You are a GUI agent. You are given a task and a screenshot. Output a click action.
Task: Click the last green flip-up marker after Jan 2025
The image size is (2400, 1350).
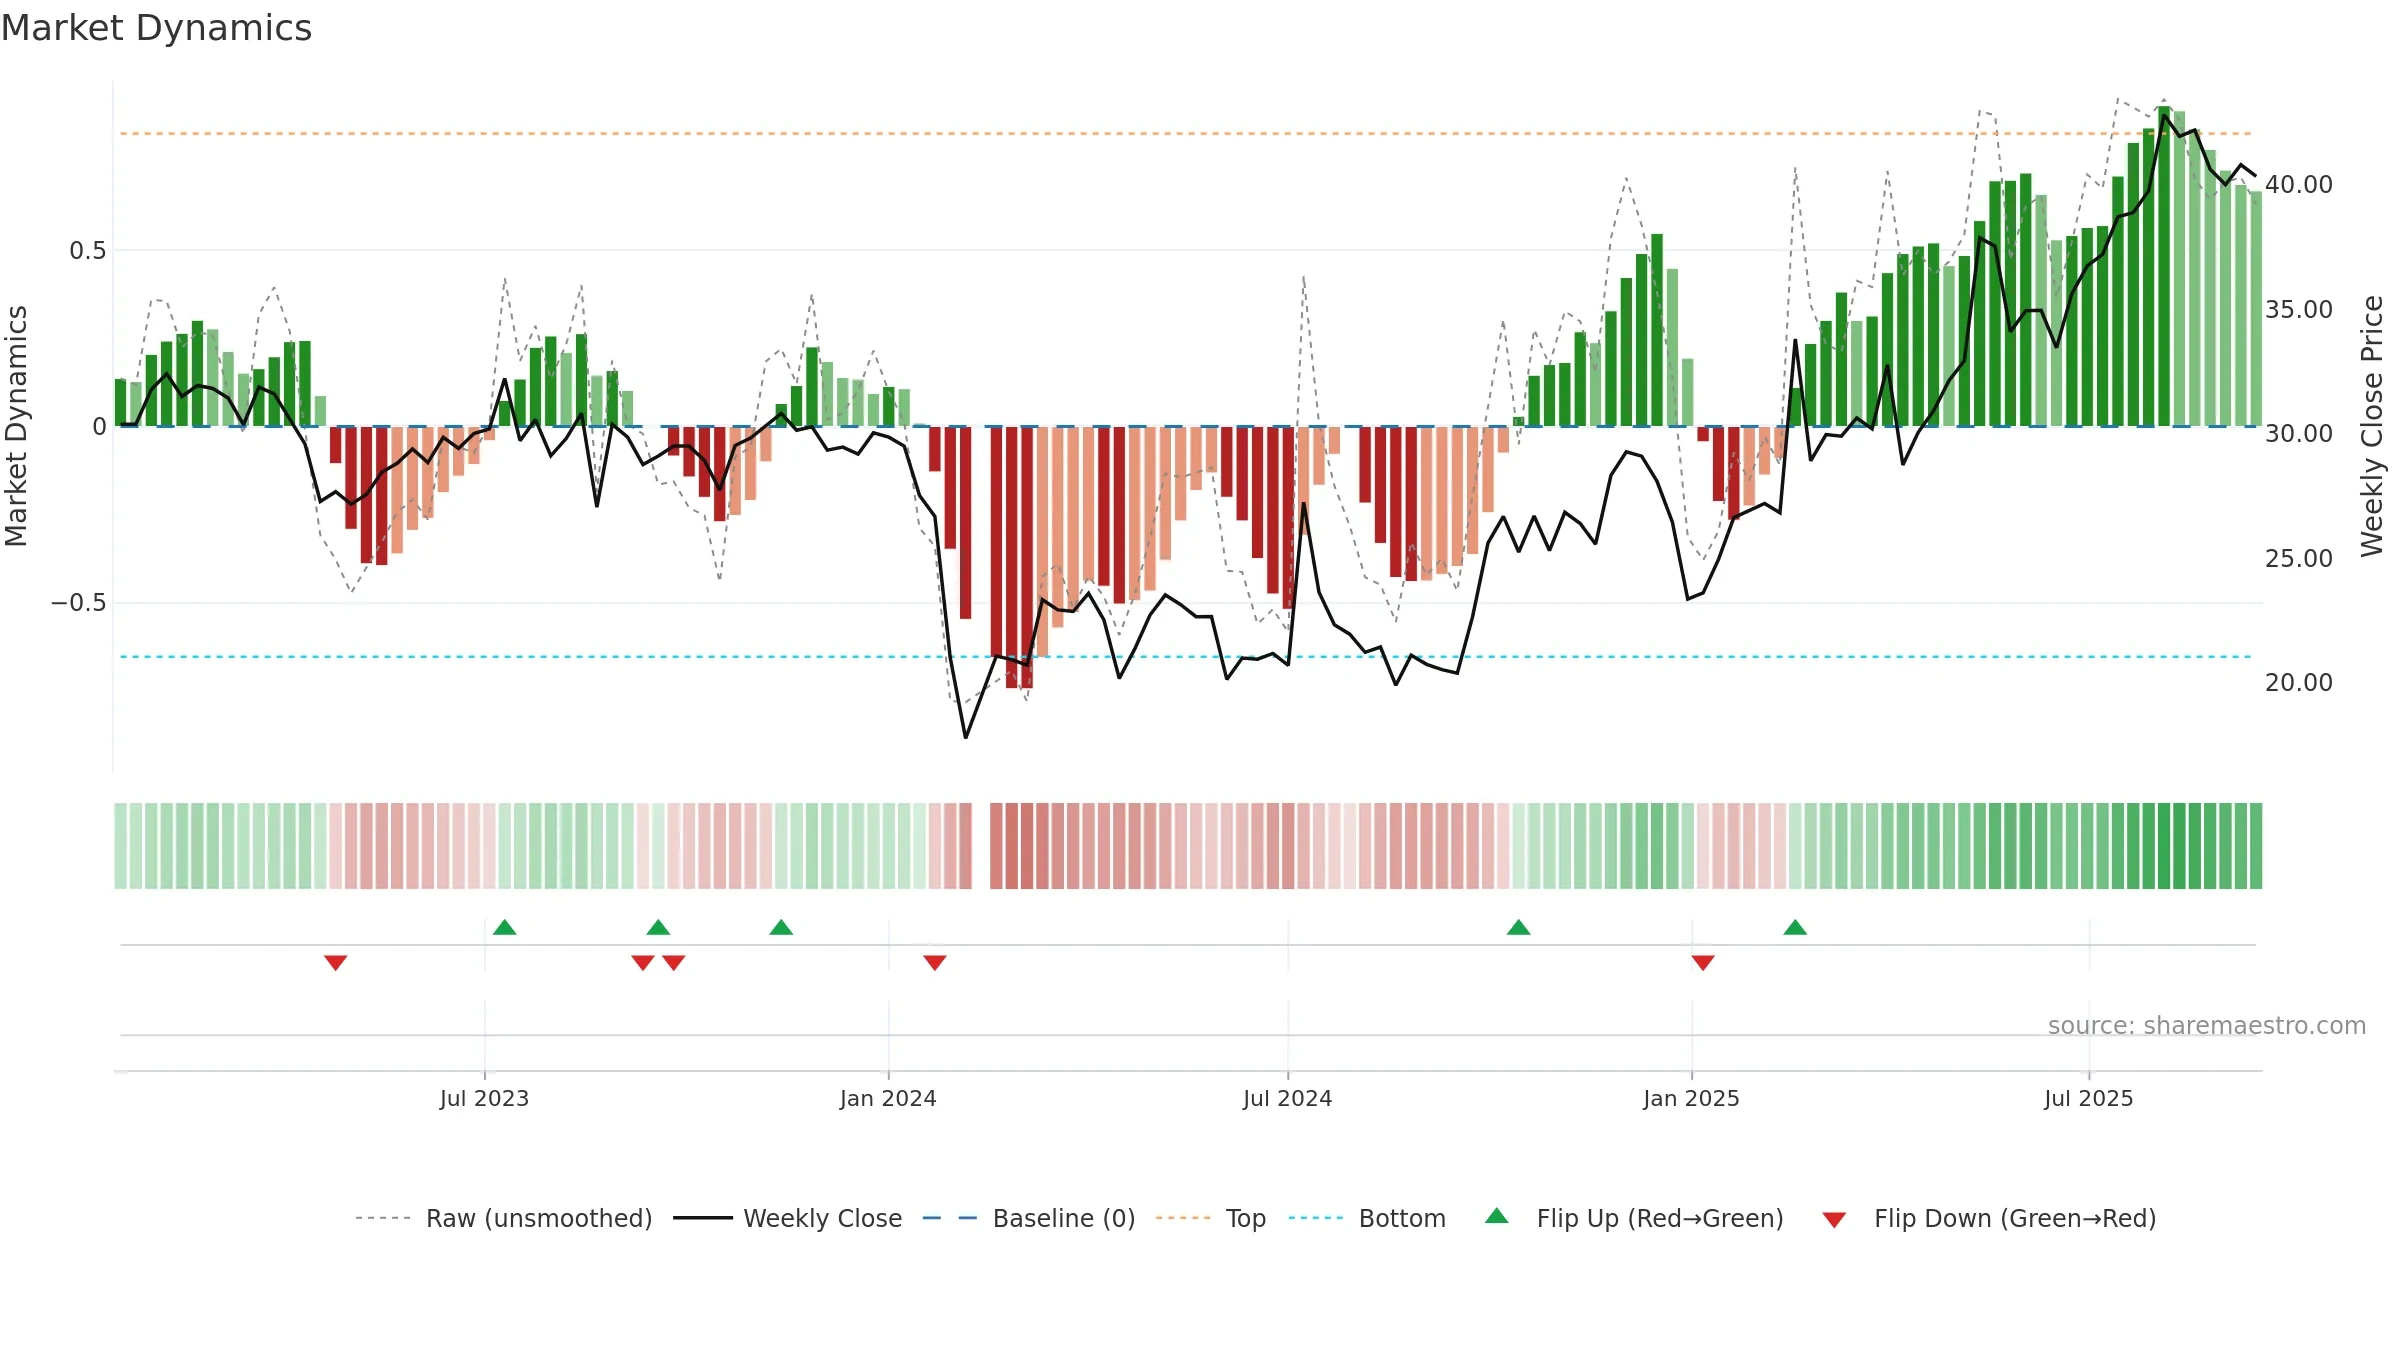[1795, 928]
